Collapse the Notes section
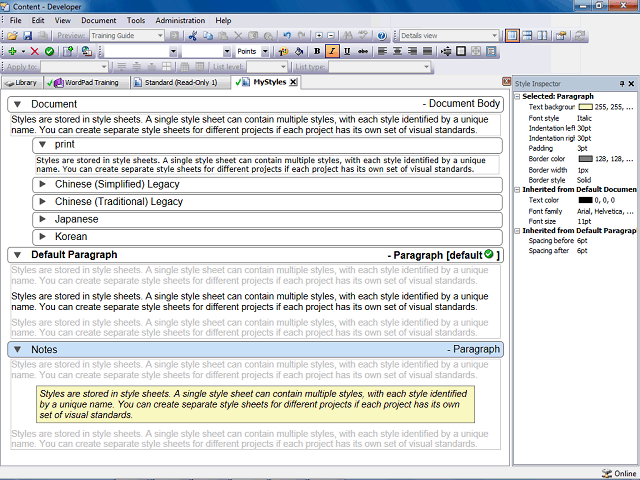 [x=18, y=350]
